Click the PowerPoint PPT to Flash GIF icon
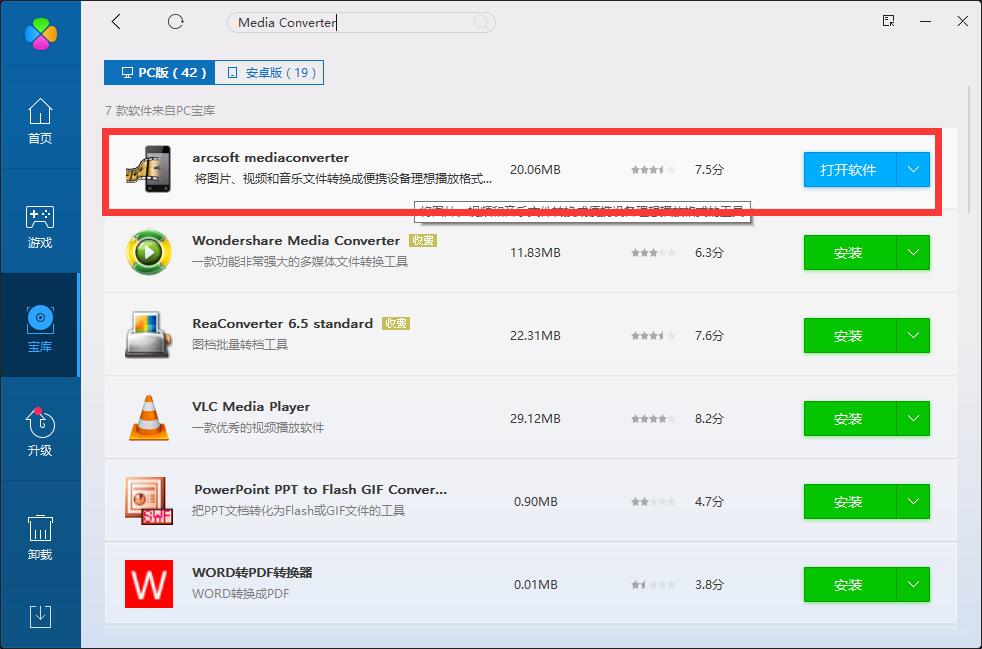 point(148,501)
